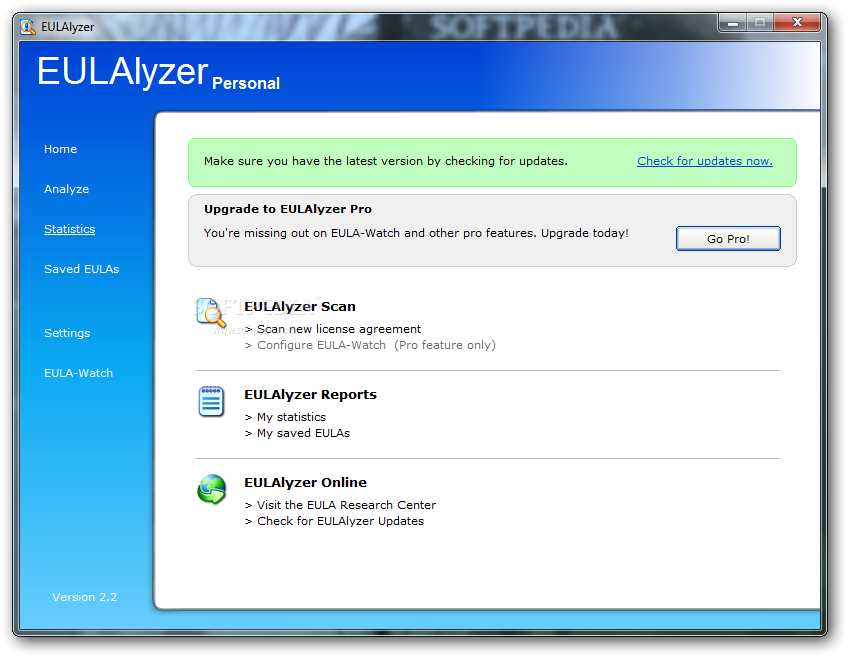This screenshot has width=848, height=657.
Task: Click the EULAlyzer Reports notepad icon
Action: (211, 401)
